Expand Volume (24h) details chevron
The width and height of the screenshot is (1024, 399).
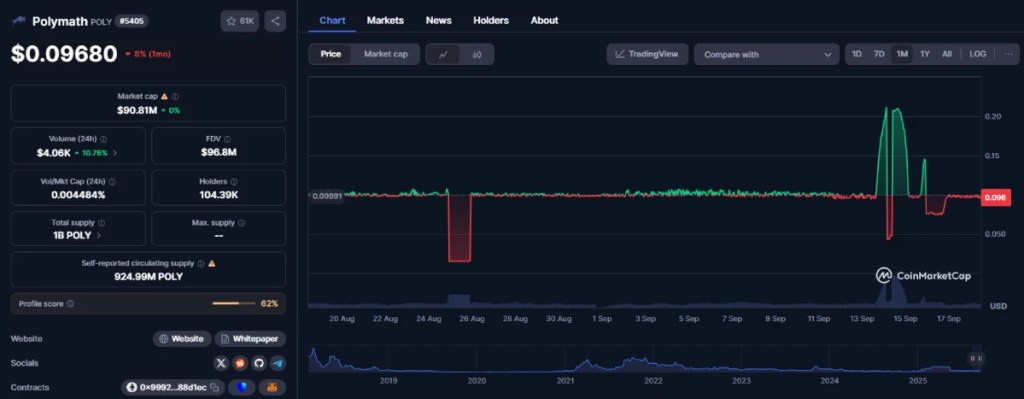[115, 153]
